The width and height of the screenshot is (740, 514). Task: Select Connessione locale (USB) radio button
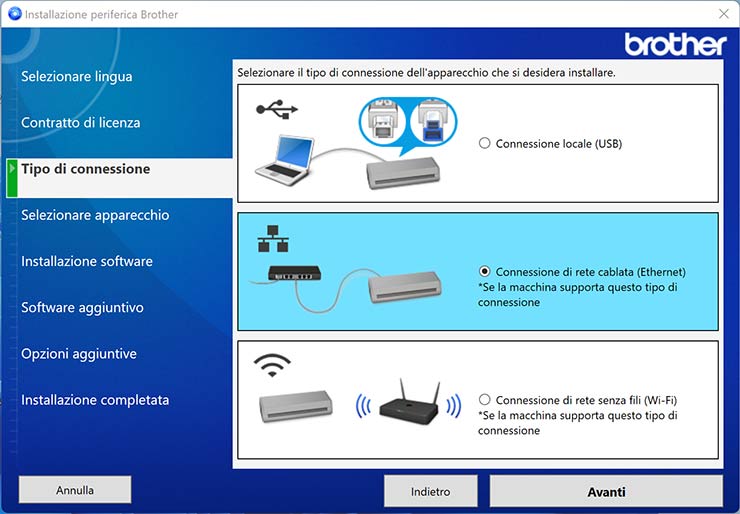pyautogui.click(x=485, y=143)
